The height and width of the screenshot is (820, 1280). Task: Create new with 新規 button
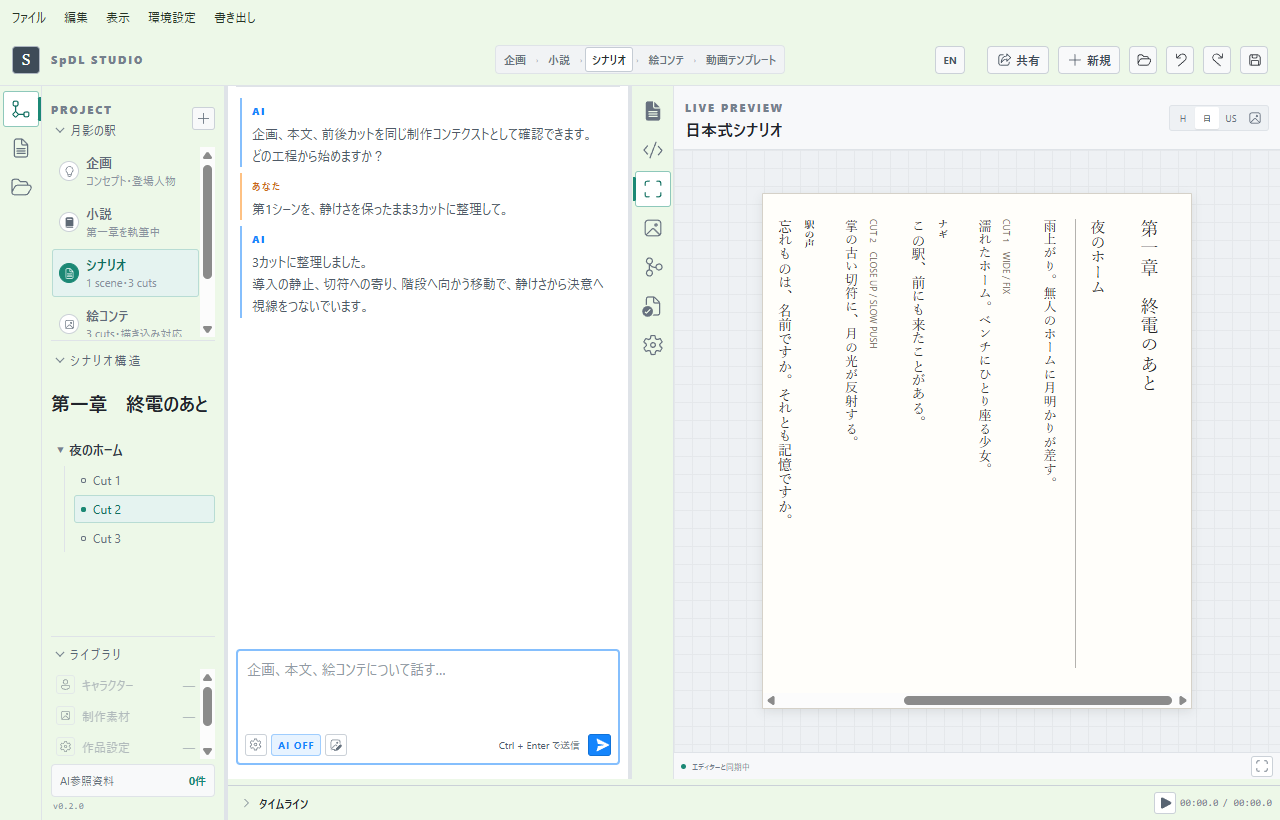(1089, 60)
